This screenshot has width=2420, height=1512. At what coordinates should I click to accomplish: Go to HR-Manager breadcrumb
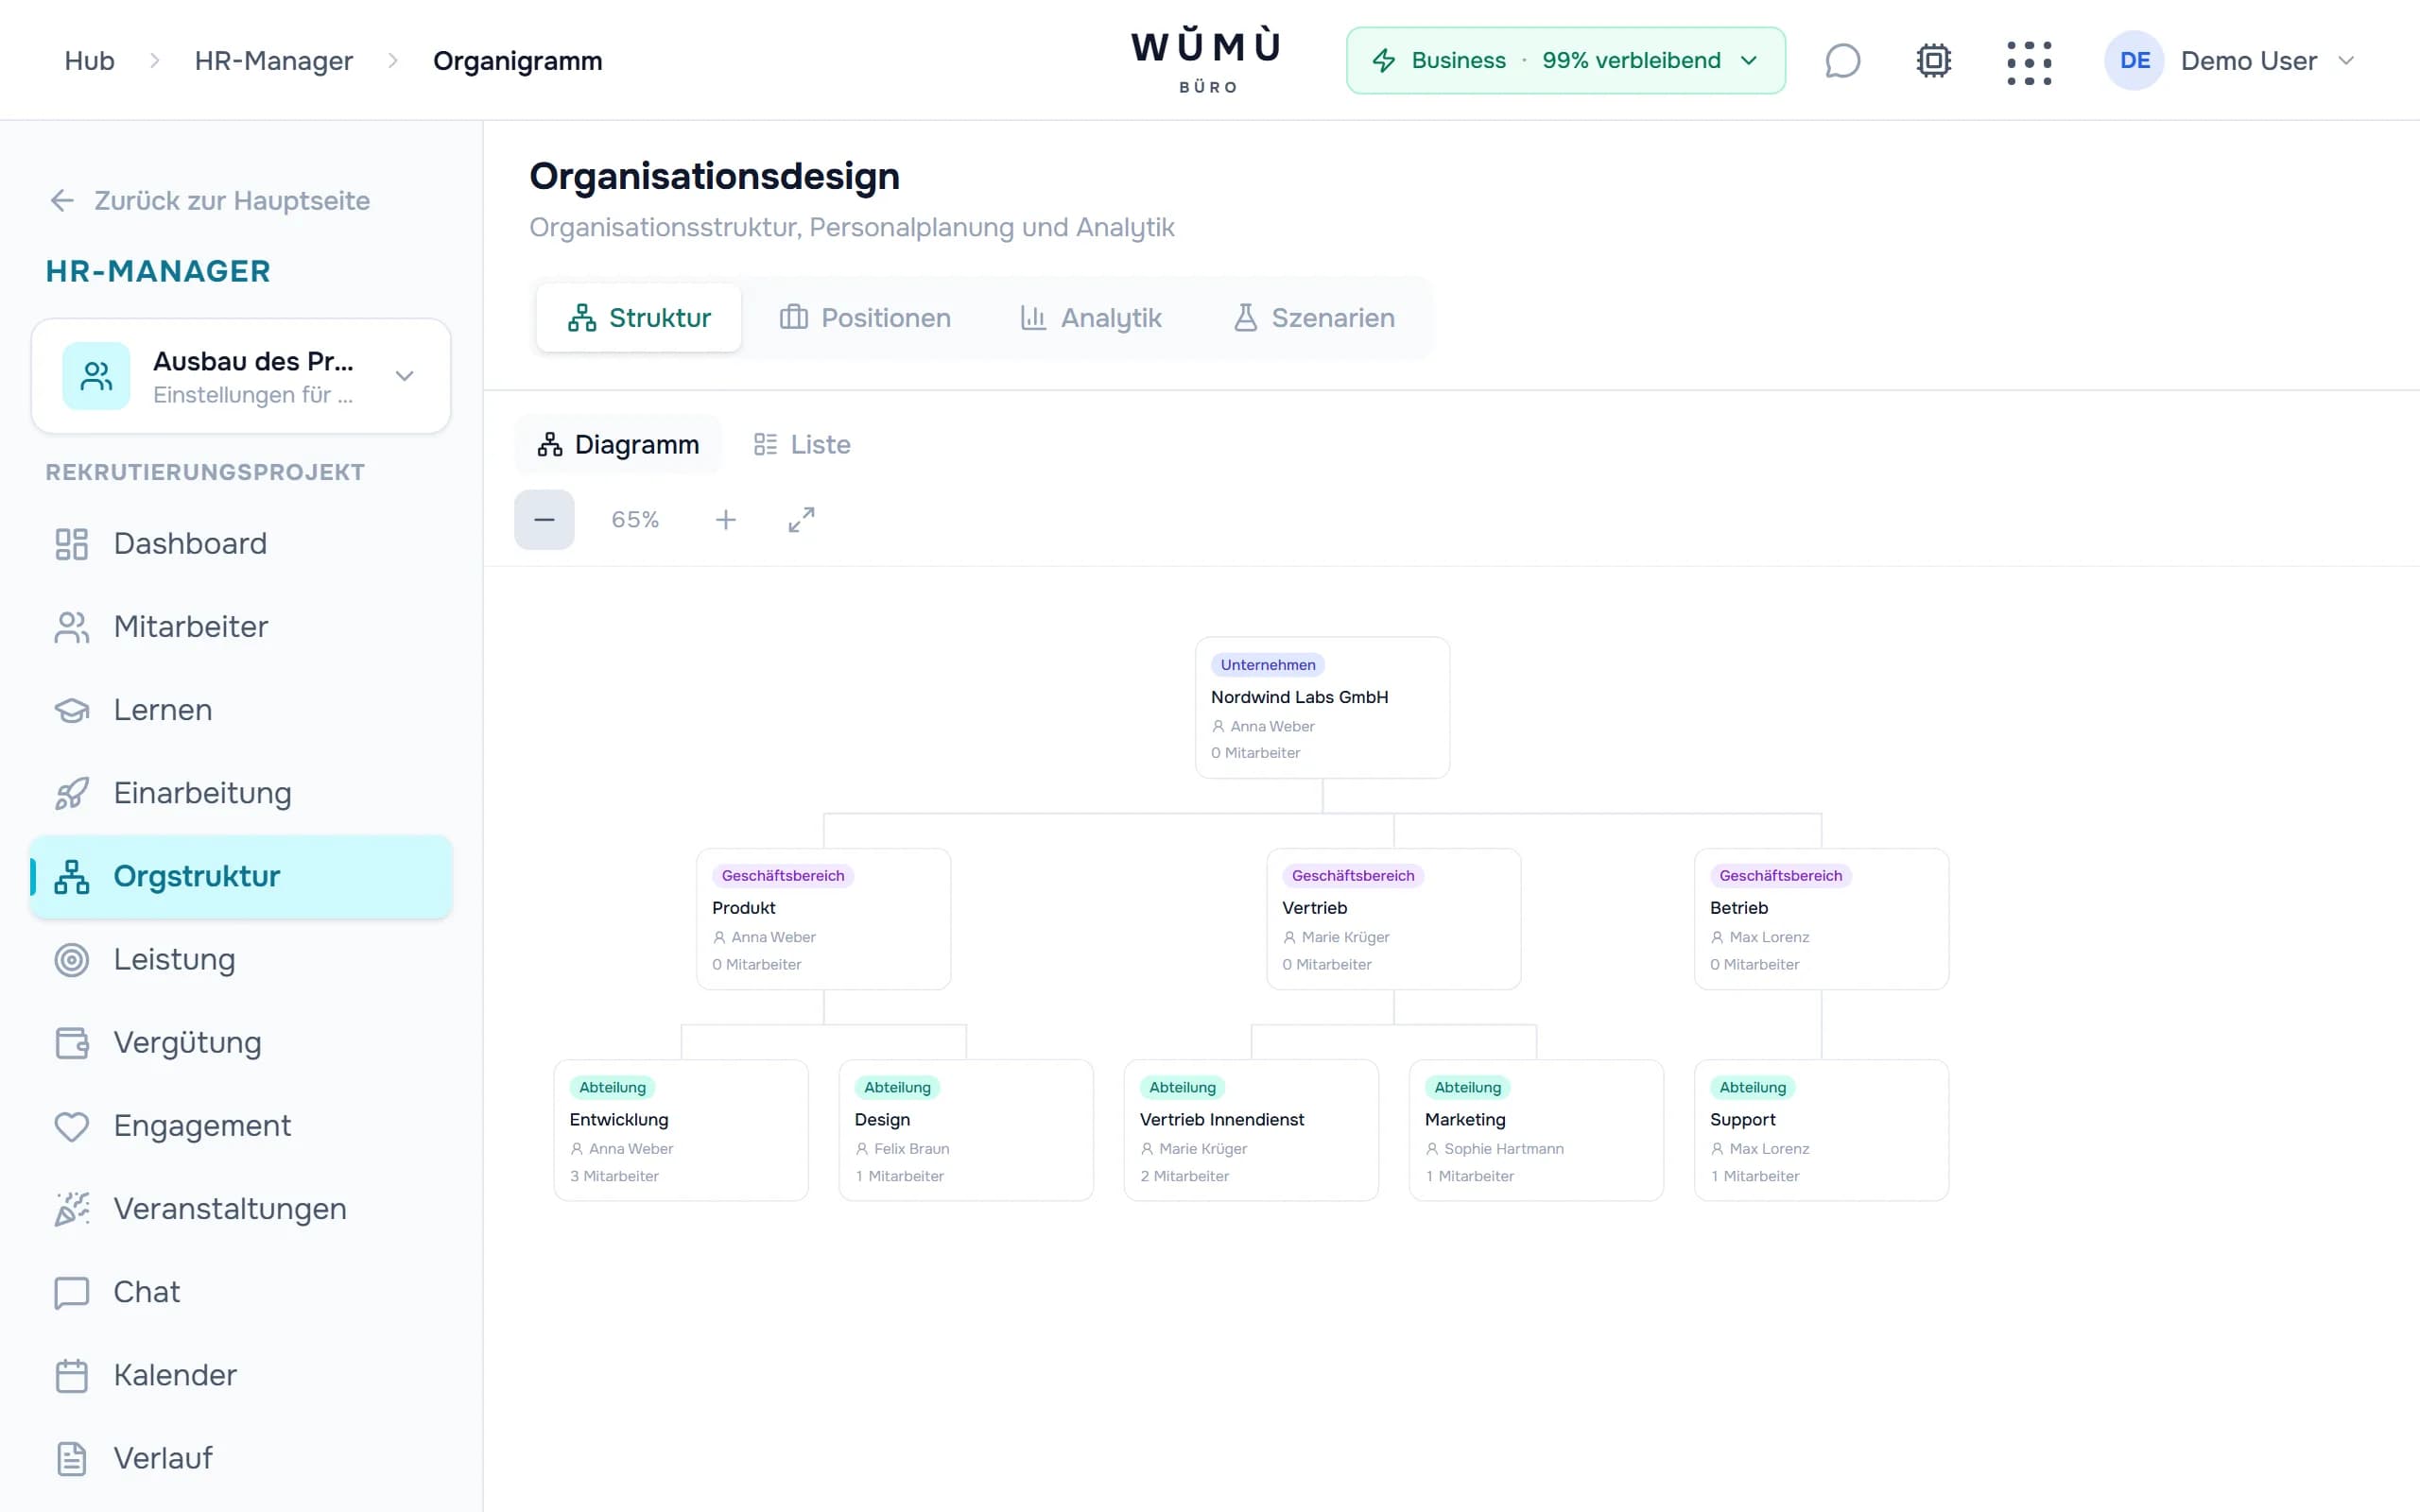pos(273,61)
